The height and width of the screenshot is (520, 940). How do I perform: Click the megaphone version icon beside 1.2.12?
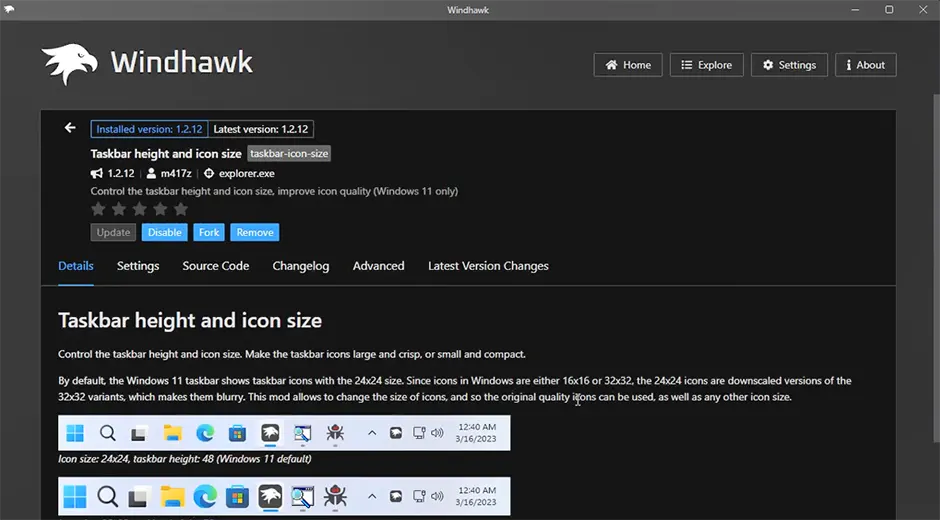pos(97,173)
